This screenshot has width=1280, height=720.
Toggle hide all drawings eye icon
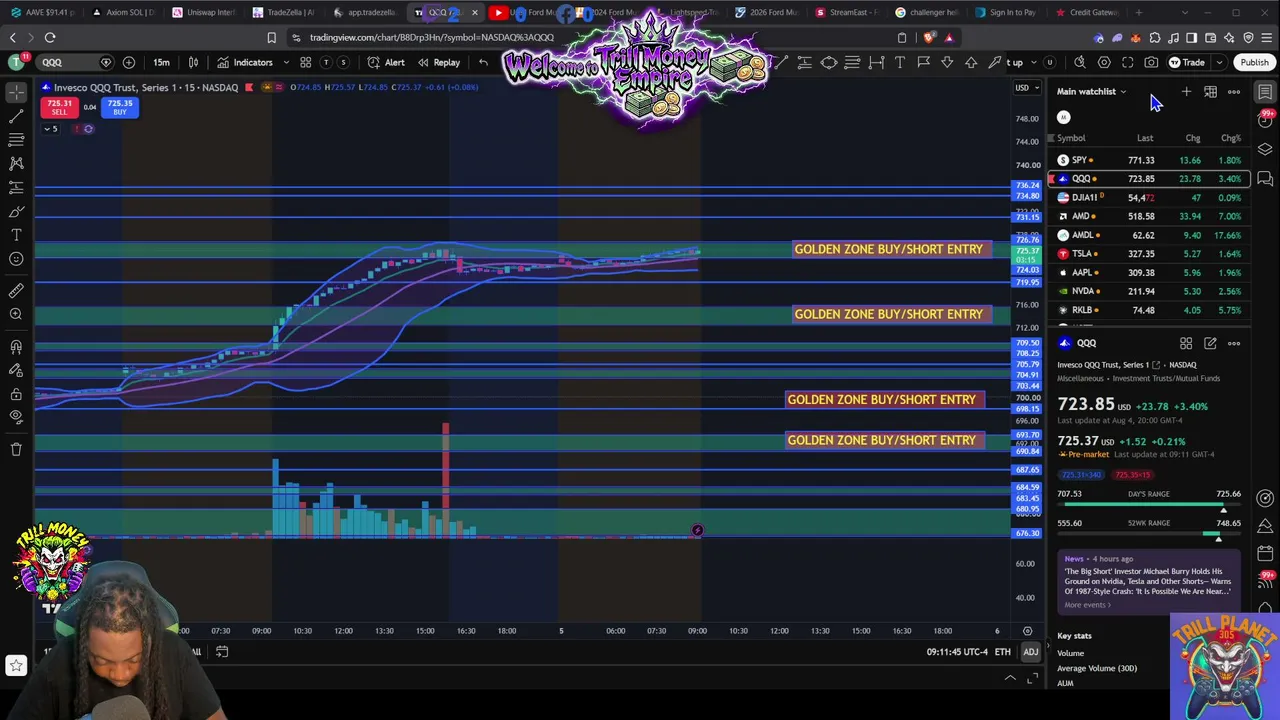[x=16, y=417]
